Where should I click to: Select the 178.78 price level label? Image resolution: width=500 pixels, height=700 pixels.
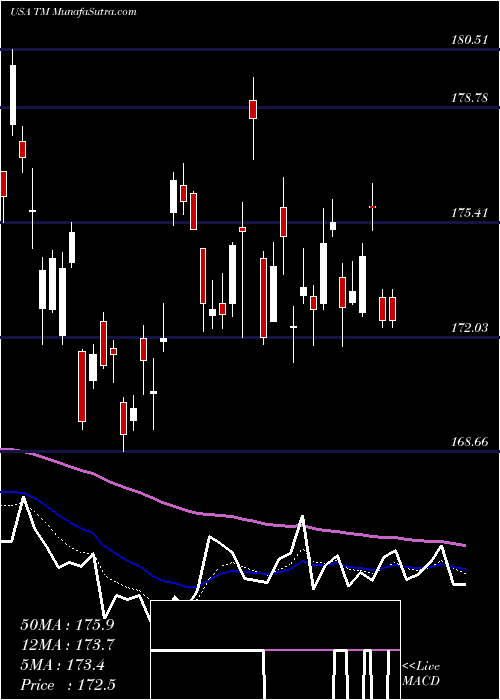tap(470, 98)
